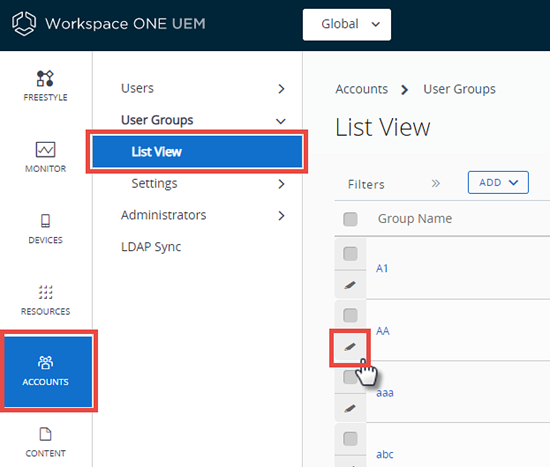Open Settings under User Groups

[154, 184]
